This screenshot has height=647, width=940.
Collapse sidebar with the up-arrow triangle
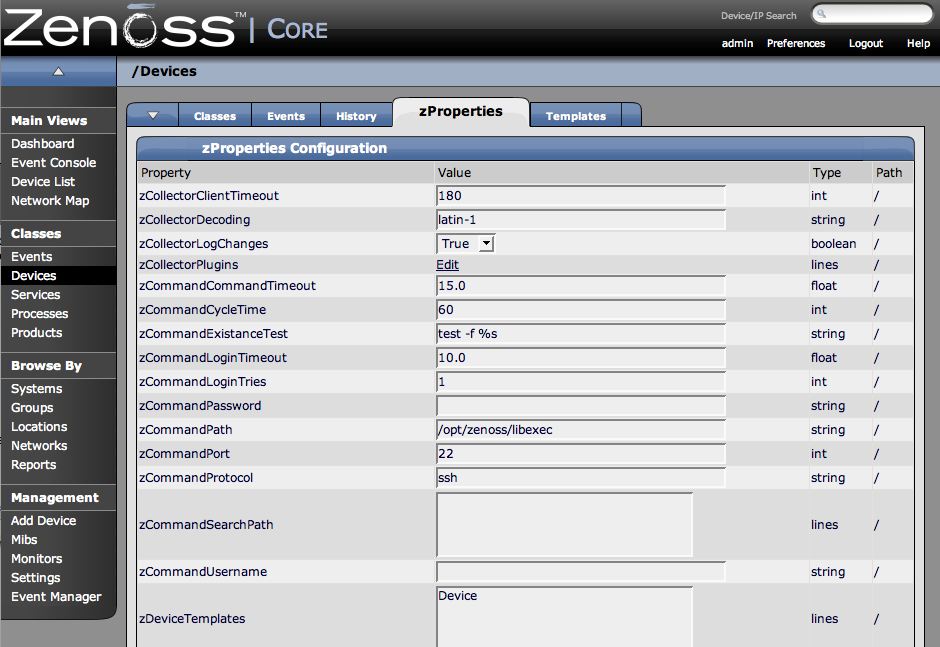[58, 71]
